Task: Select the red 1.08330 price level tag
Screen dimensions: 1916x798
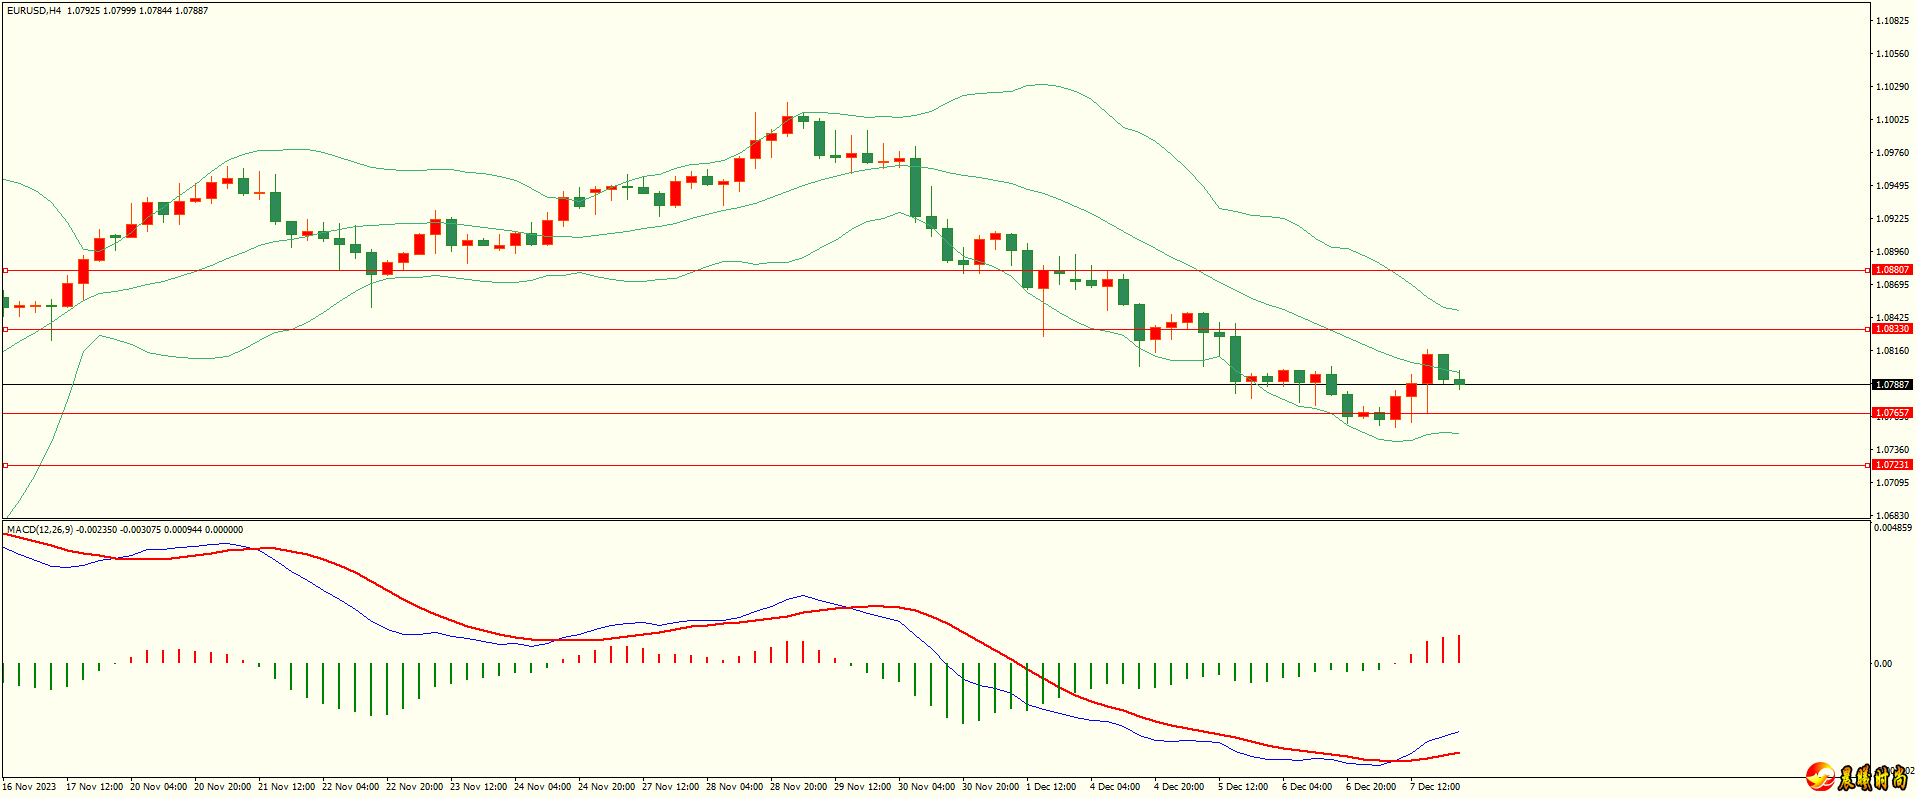Action: point(1892,329)
